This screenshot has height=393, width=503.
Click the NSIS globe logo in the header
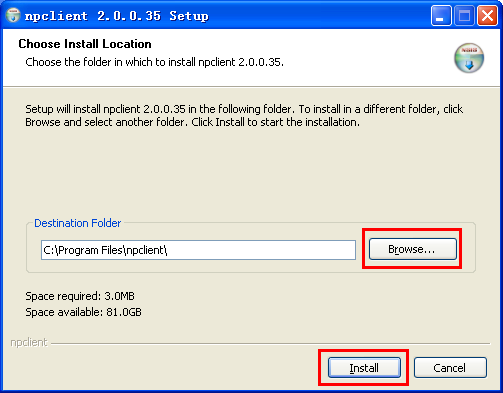(469, 58)
